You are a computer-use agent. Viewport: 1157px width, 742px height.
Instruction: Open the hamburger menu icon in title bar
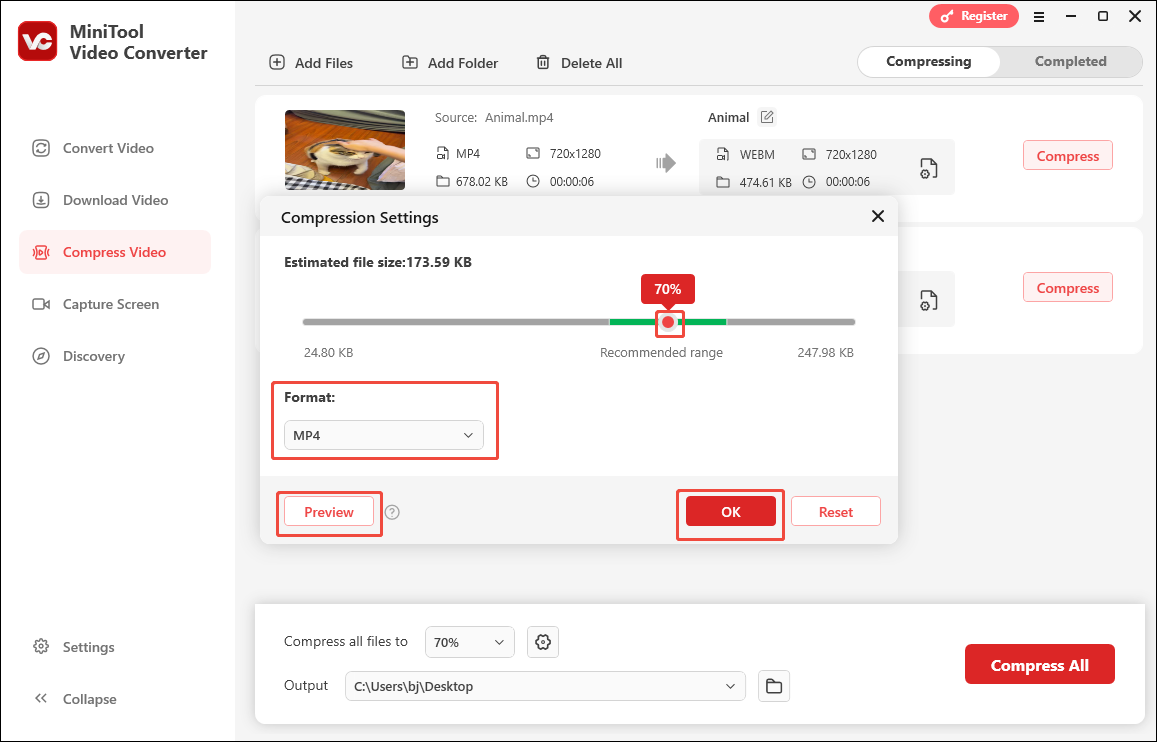[1039, 17]
